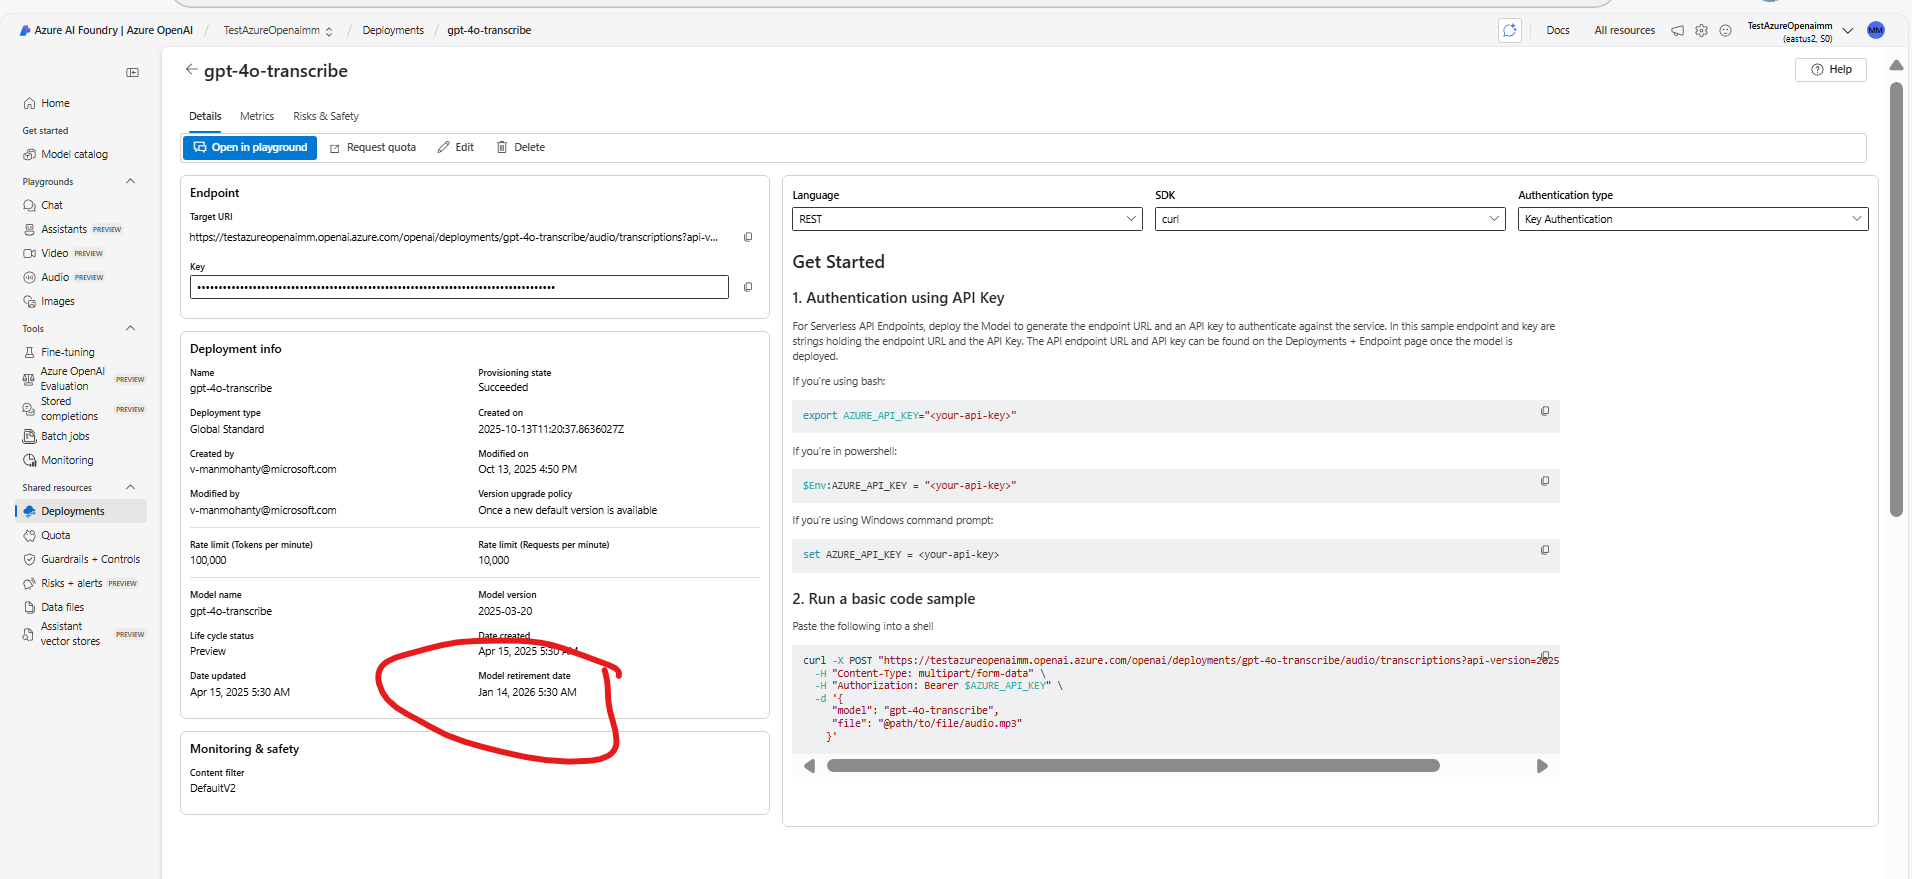The image size is (1912, 879).
Task: Open the MM account avatar
Action: 1876,30
